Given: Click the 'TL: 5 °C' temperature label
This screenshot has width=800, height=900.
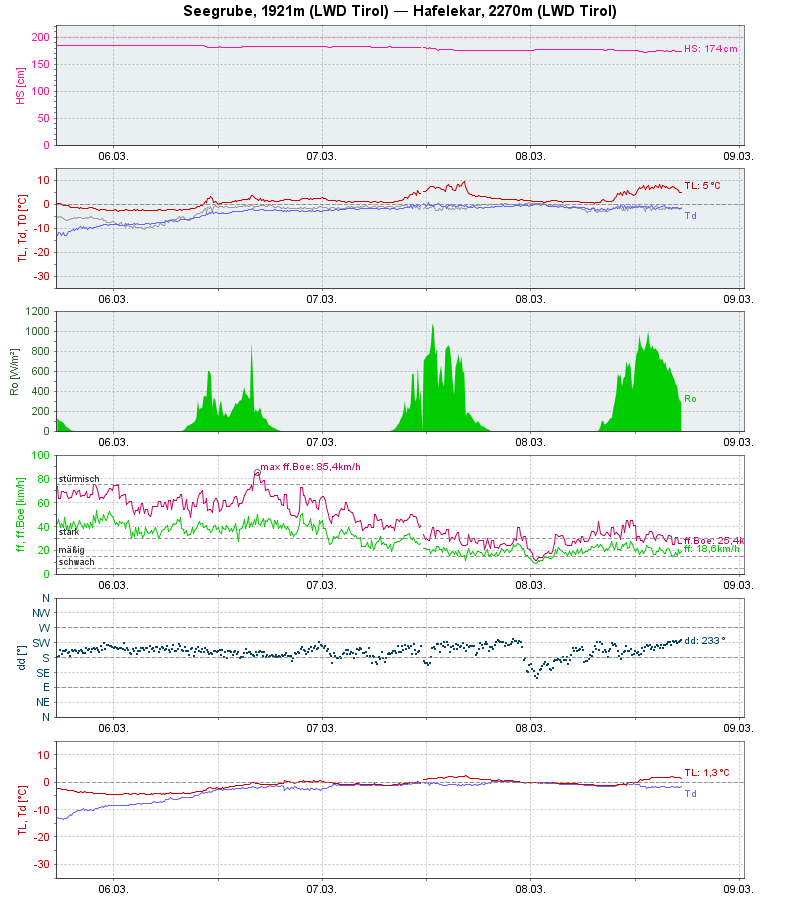Looking at the screenshot, I should coord(702,185).
